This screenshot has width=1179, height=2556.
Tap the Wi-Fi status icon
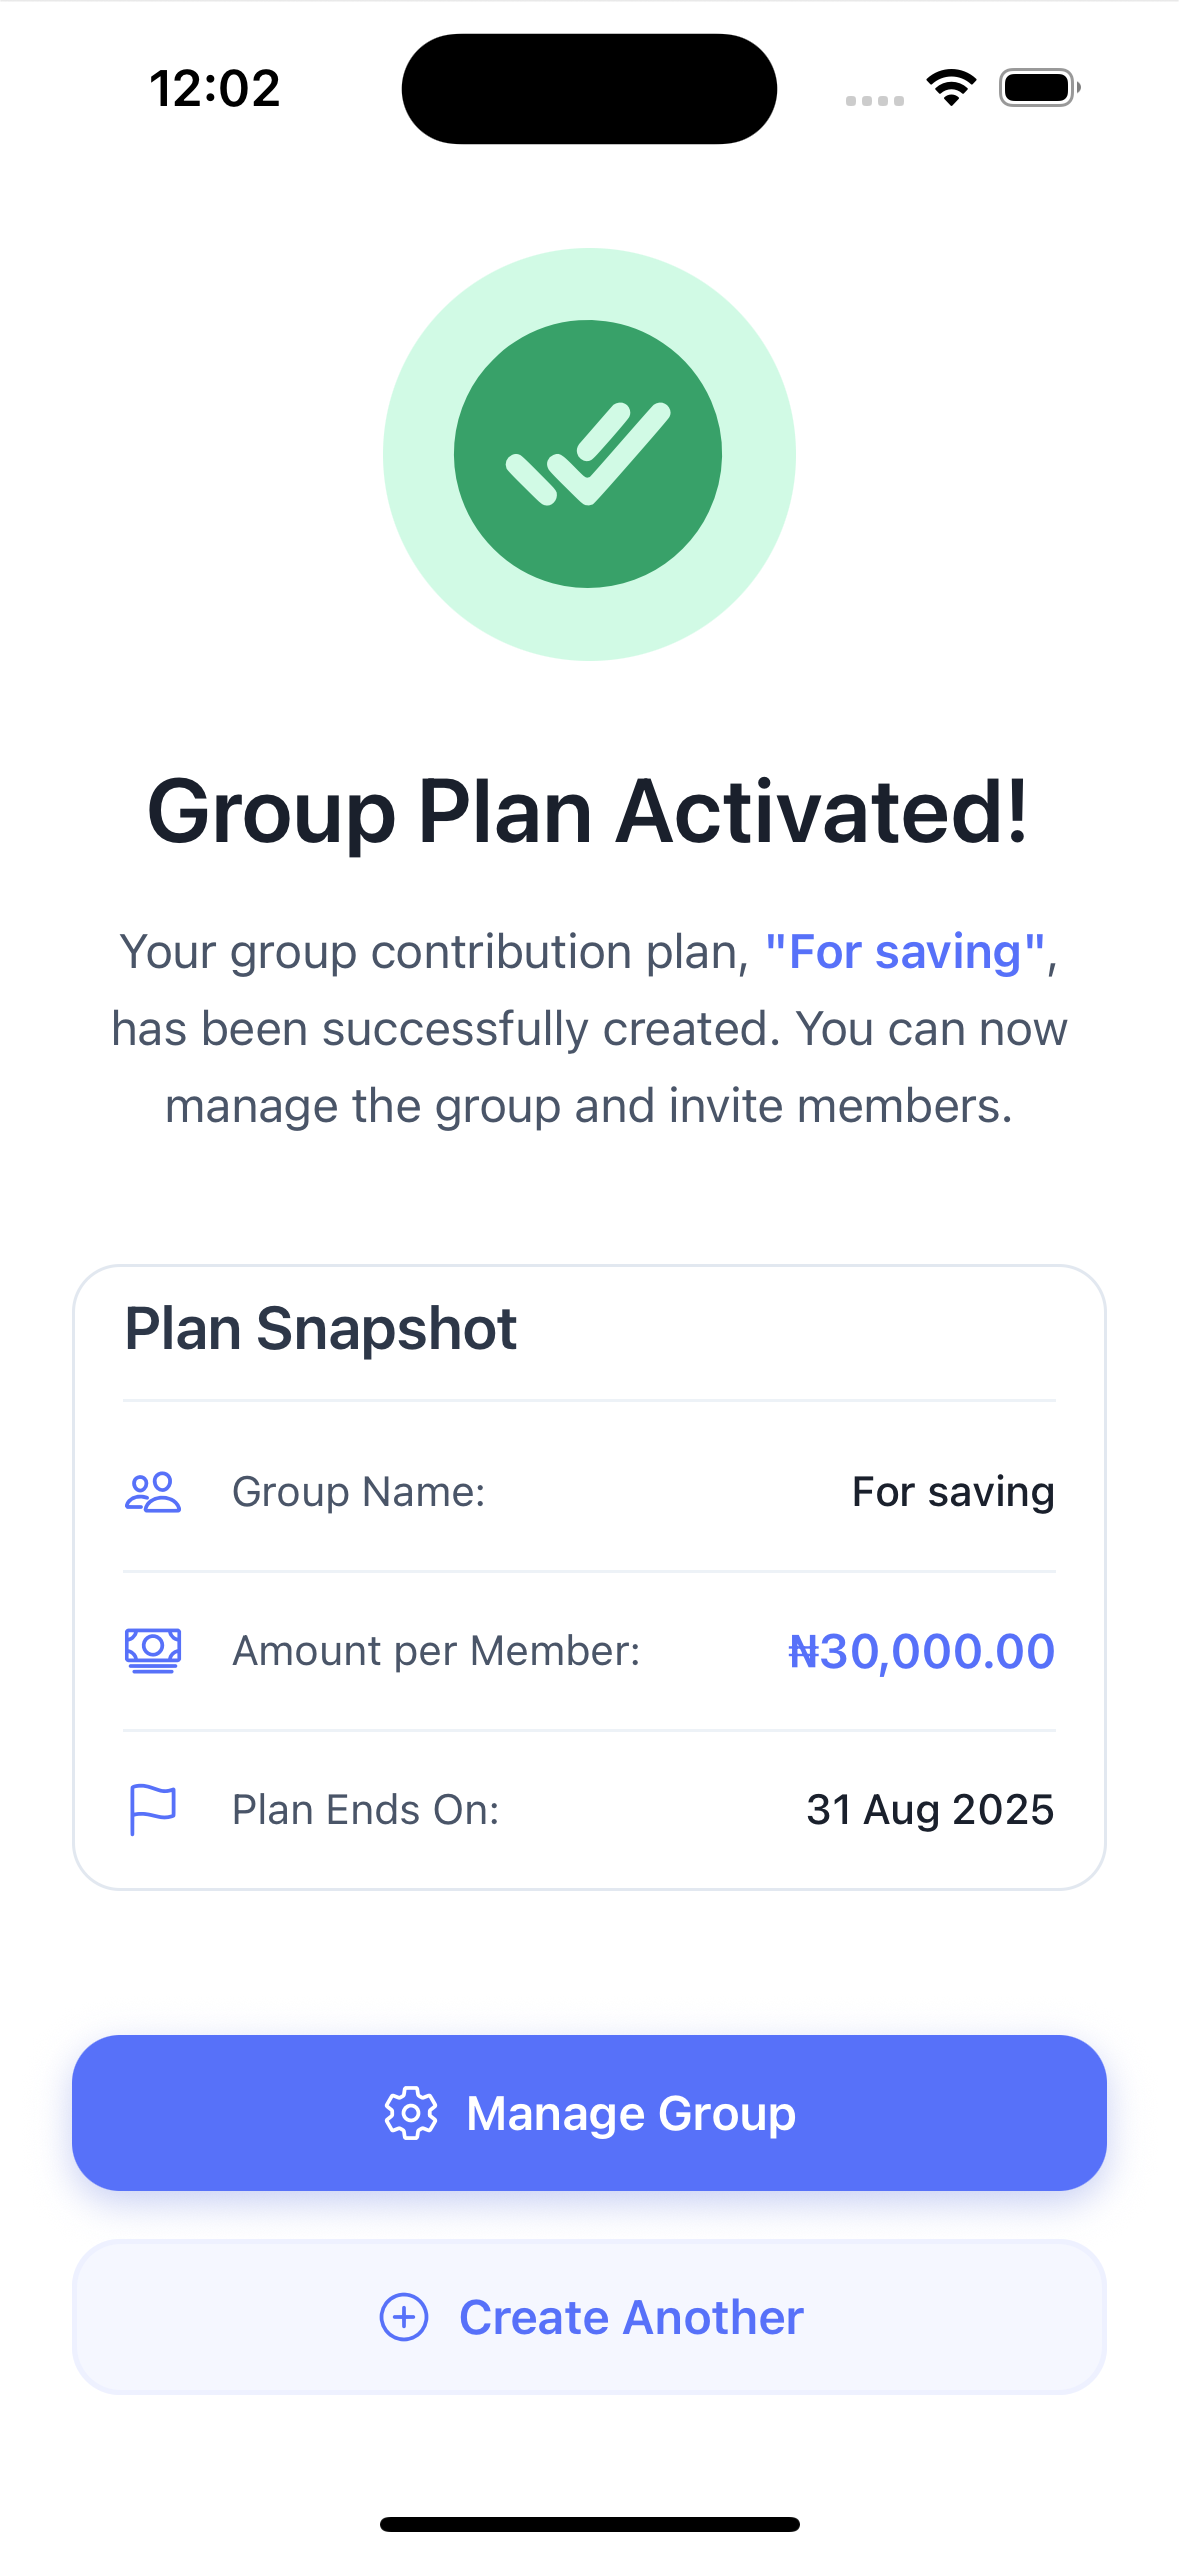coord(951,88)
